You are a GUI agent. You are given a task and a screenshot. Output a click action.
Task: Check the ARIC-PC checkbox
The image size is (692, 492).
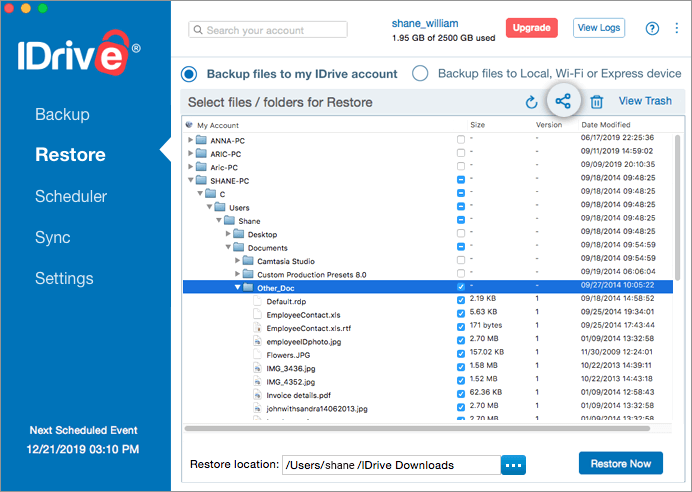(x=461, y=153)
